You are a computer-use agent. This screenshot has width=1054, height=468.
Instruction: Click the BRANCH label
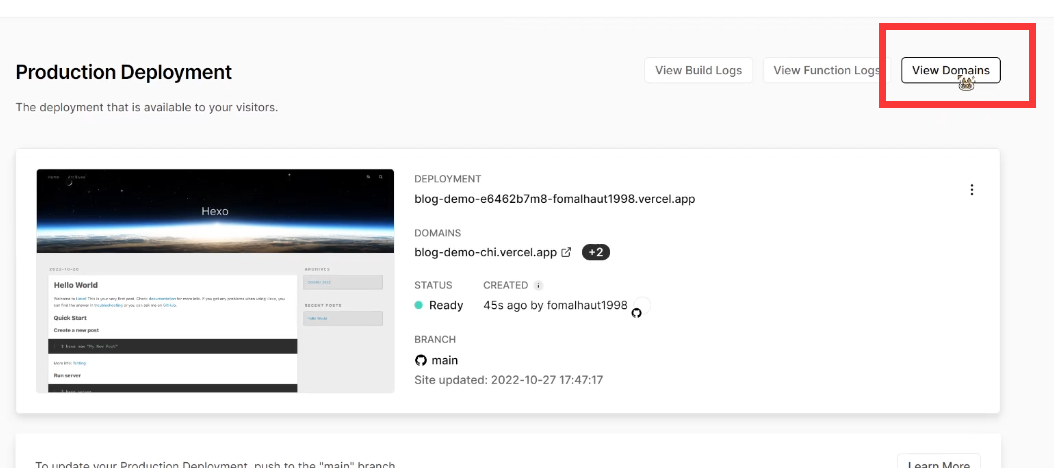click(x=435, y=340)
